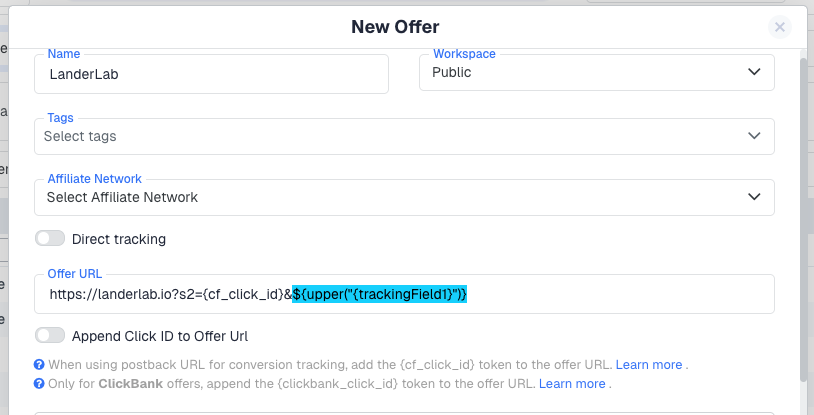Viewport: 814px width, 415px height.
Task: Open Learn more link for postback URL
Action: tap(649, 365)
